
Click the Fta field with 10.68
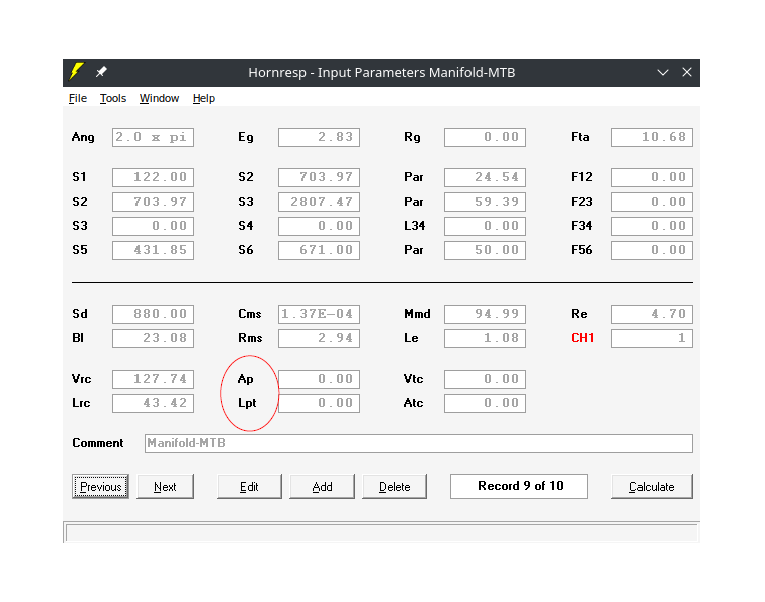(x=652, y=138)
